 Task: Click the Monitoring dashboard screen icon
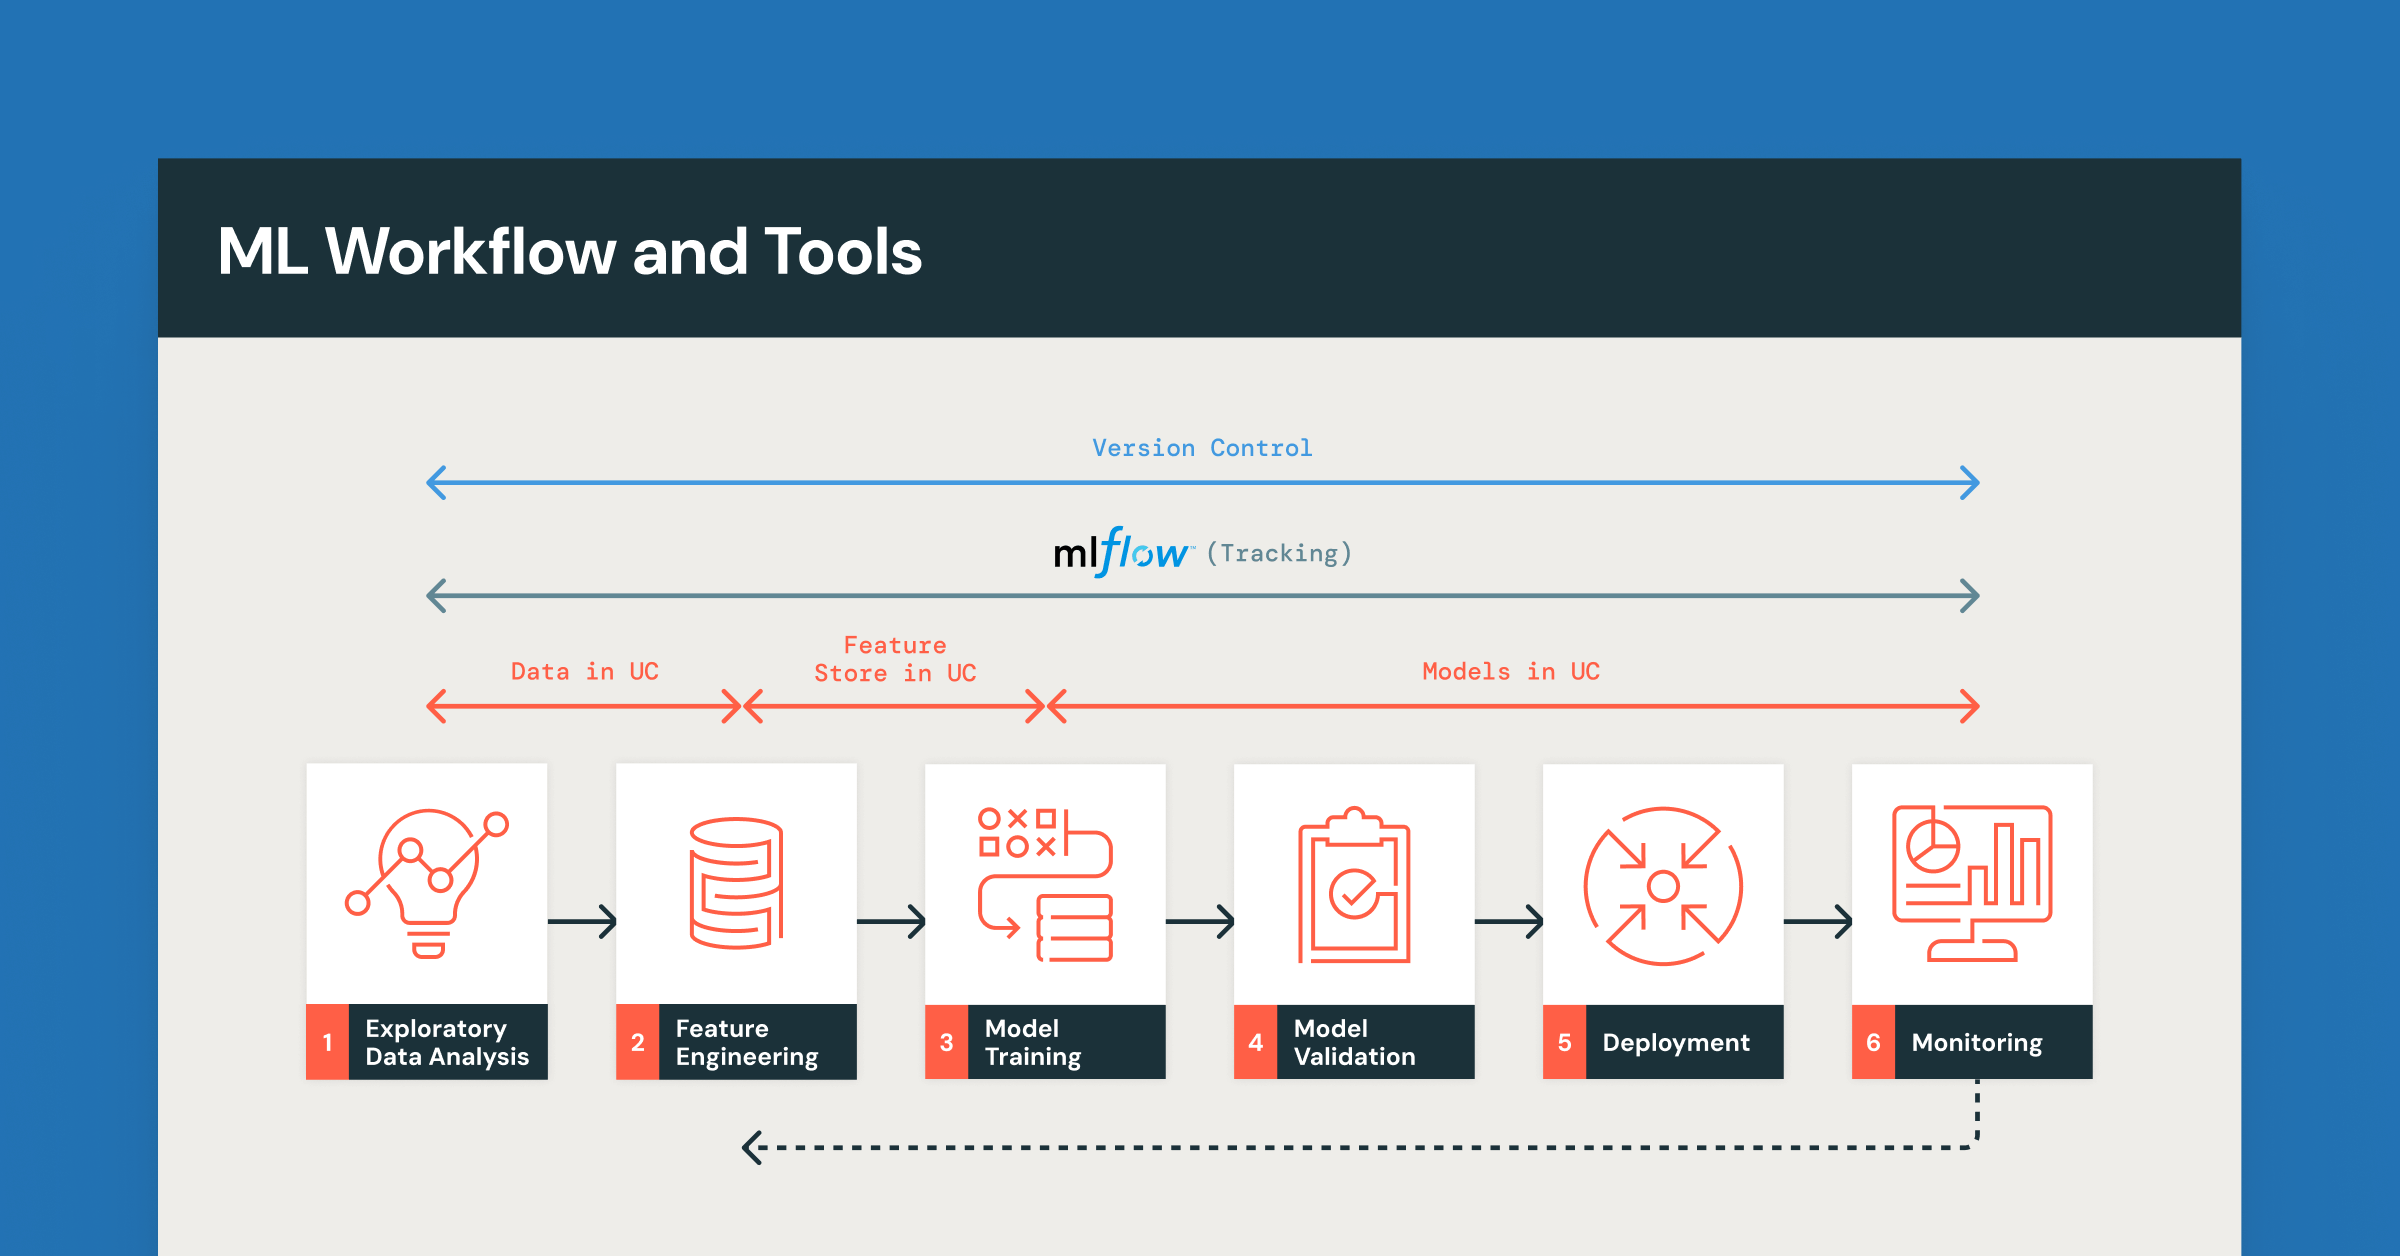coord(1972,883)
